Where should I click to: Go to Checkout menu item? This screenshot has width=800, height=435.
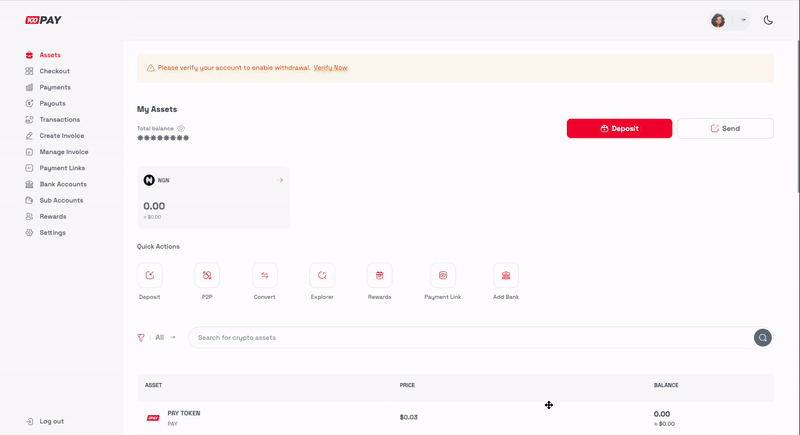coord(55,71)
